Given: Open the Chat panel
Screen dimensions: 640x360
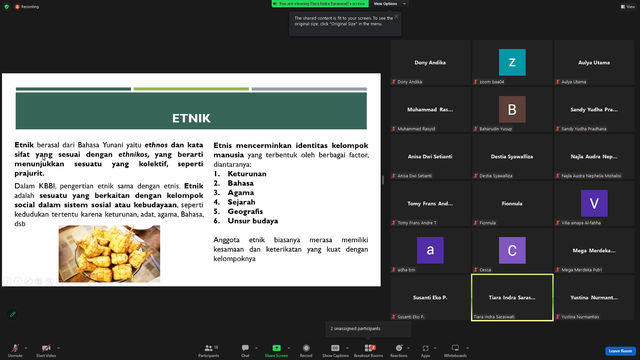Looking at the screenshot, I should coord(245,350).
